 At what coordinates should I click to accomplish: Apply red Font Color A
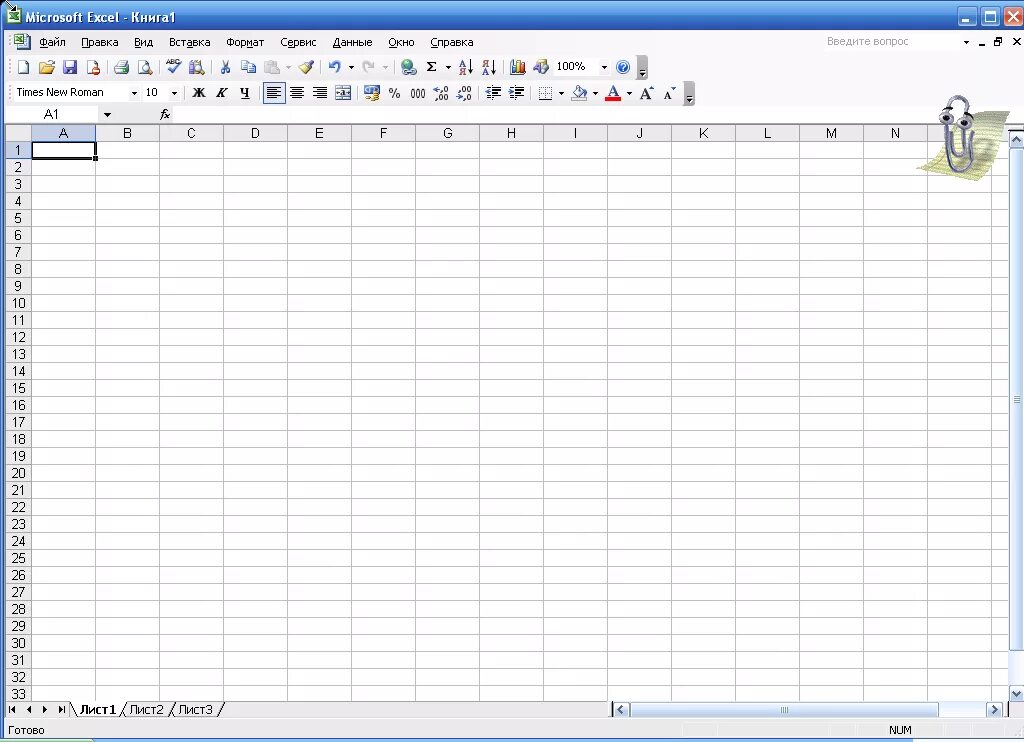pyautogui.click(x=613, y=93)
